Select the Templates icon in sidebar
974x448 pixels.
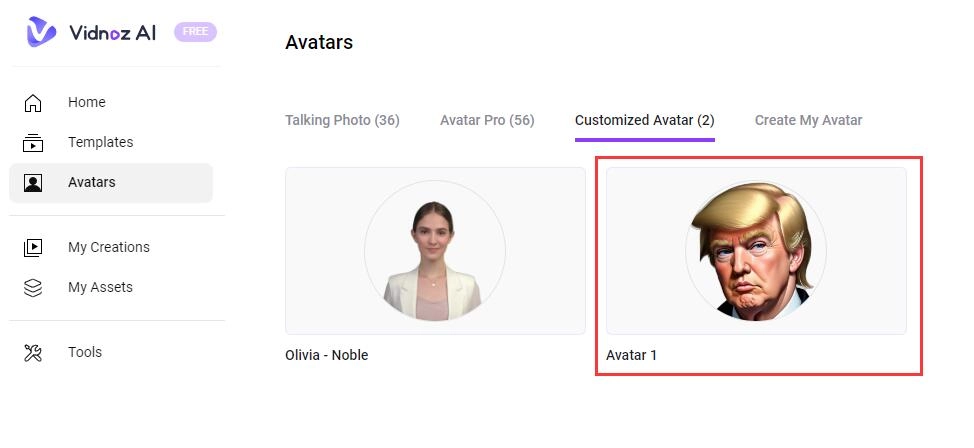(33, 143)
